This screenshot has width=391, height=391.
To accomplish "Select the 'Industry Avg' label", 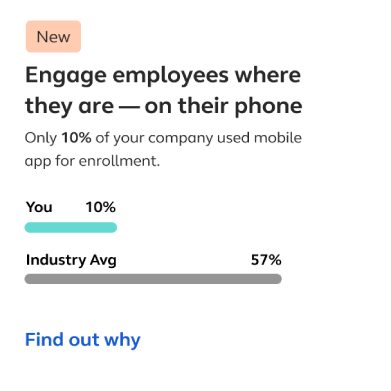I will click(x=71, y=260).
